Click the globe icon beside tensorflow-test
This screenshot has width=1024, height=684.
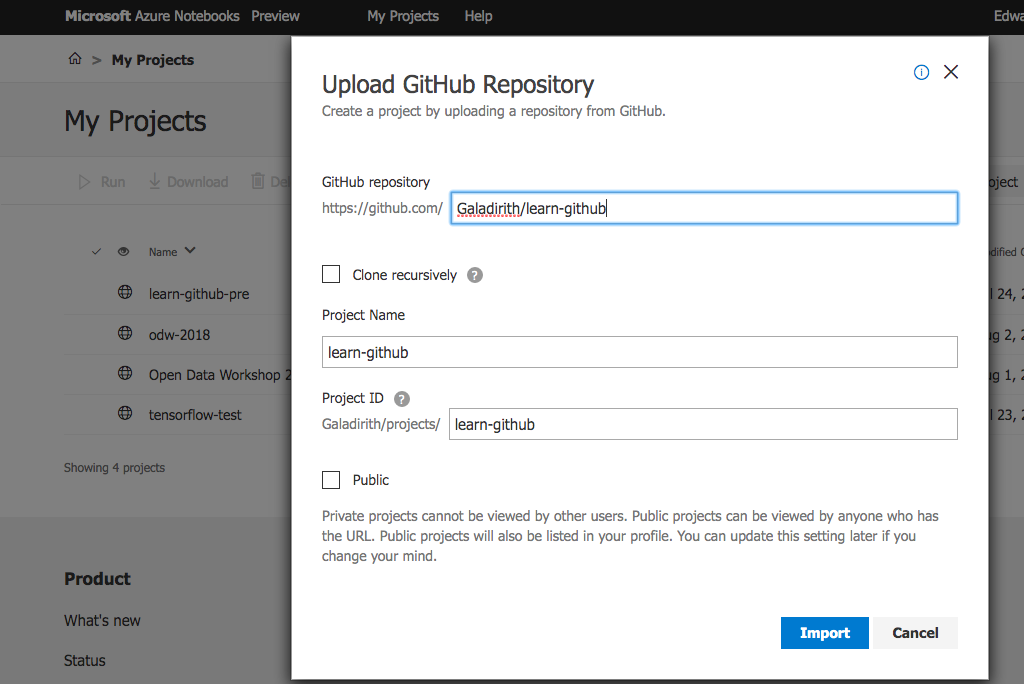[125, 413]
